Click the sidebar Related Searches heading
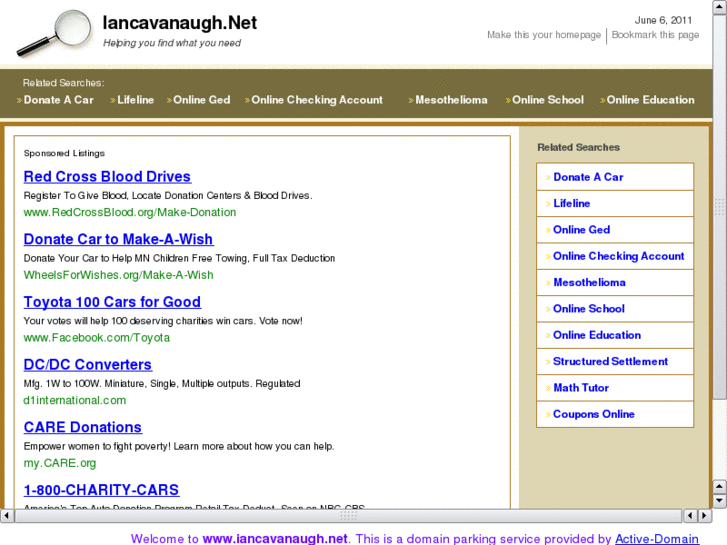 tap(578, 147)
